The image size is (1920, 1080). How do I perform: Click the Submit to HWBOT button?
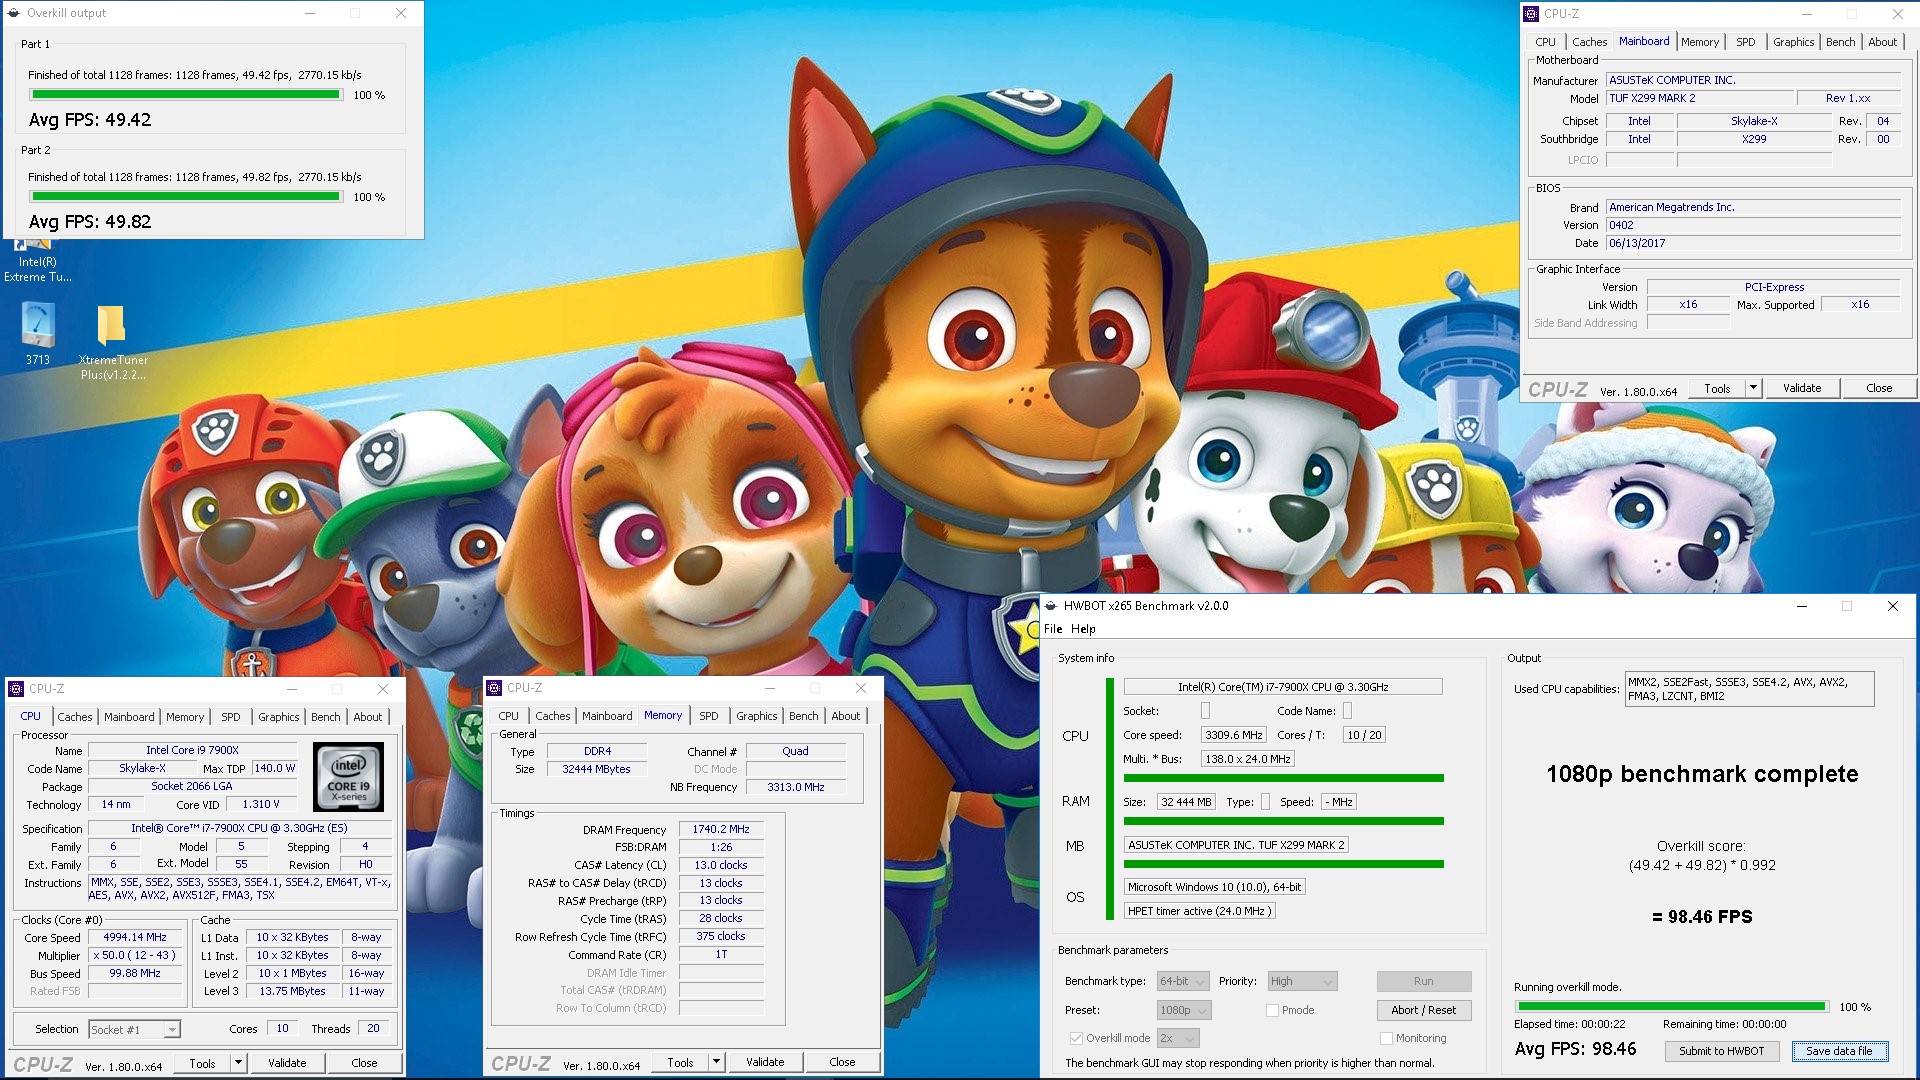(x=1721, y=1051)
